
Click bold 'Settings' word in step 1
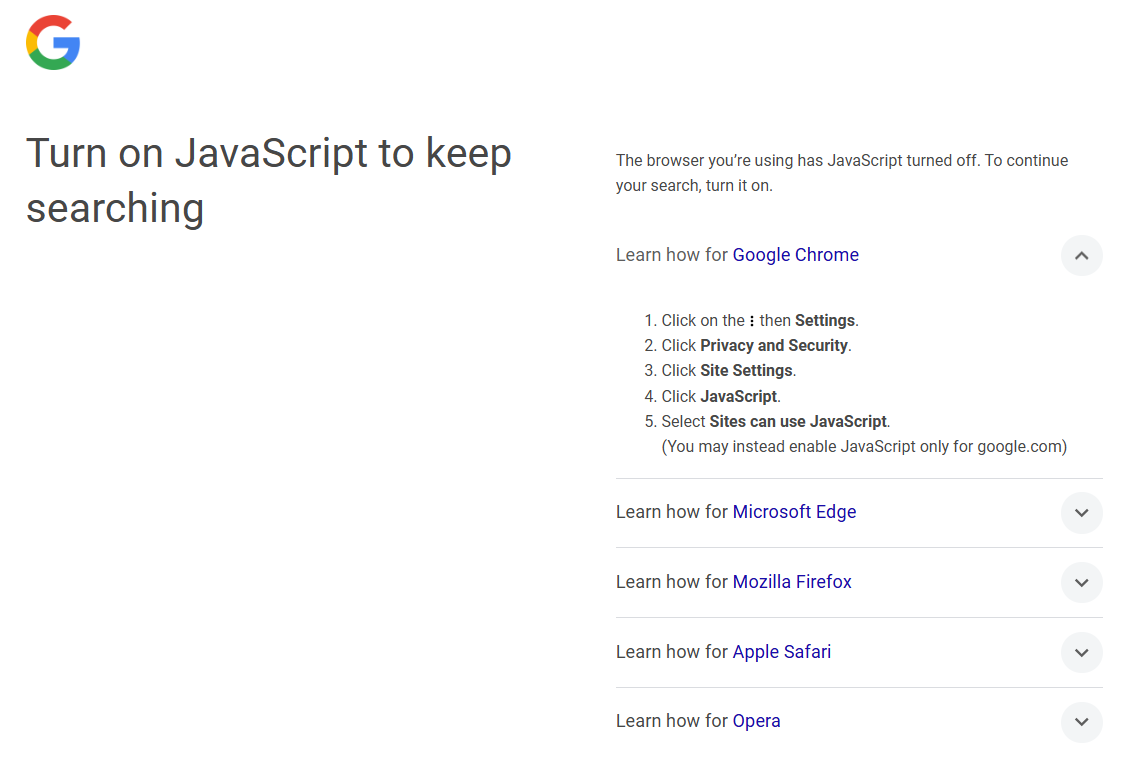click(x=824, y=320)
